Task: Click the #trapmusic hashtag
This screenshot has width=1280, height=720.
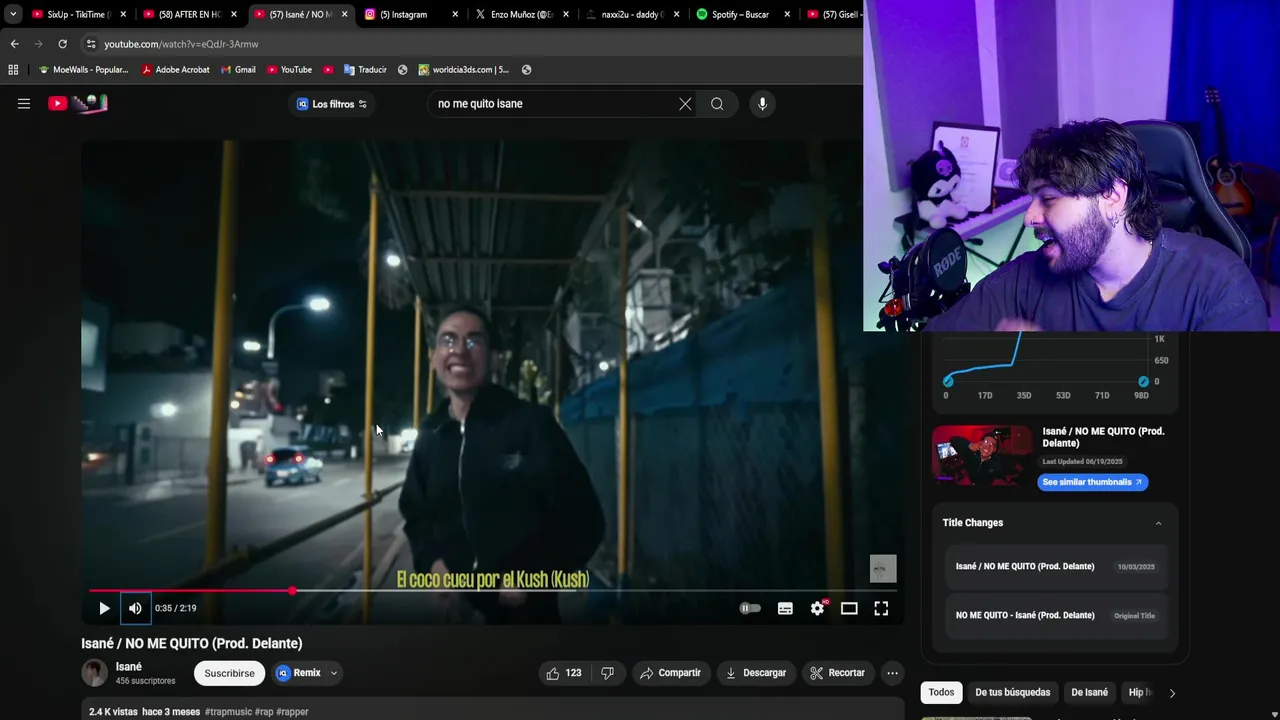Action: tap(228, 712)
